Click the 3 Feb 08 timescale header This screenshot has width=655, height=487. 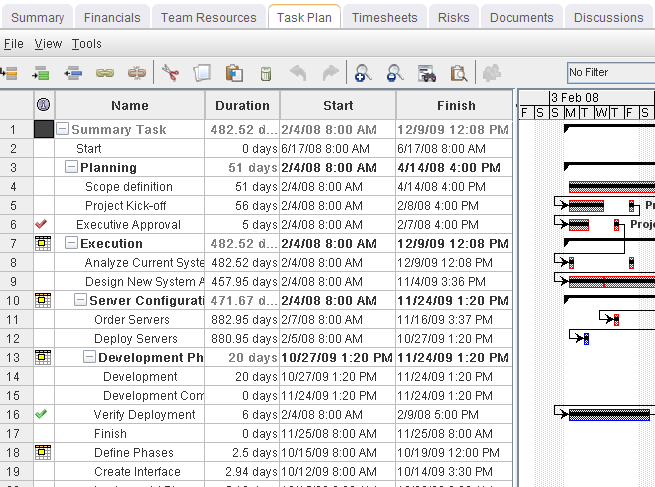(x=602, y=97)
